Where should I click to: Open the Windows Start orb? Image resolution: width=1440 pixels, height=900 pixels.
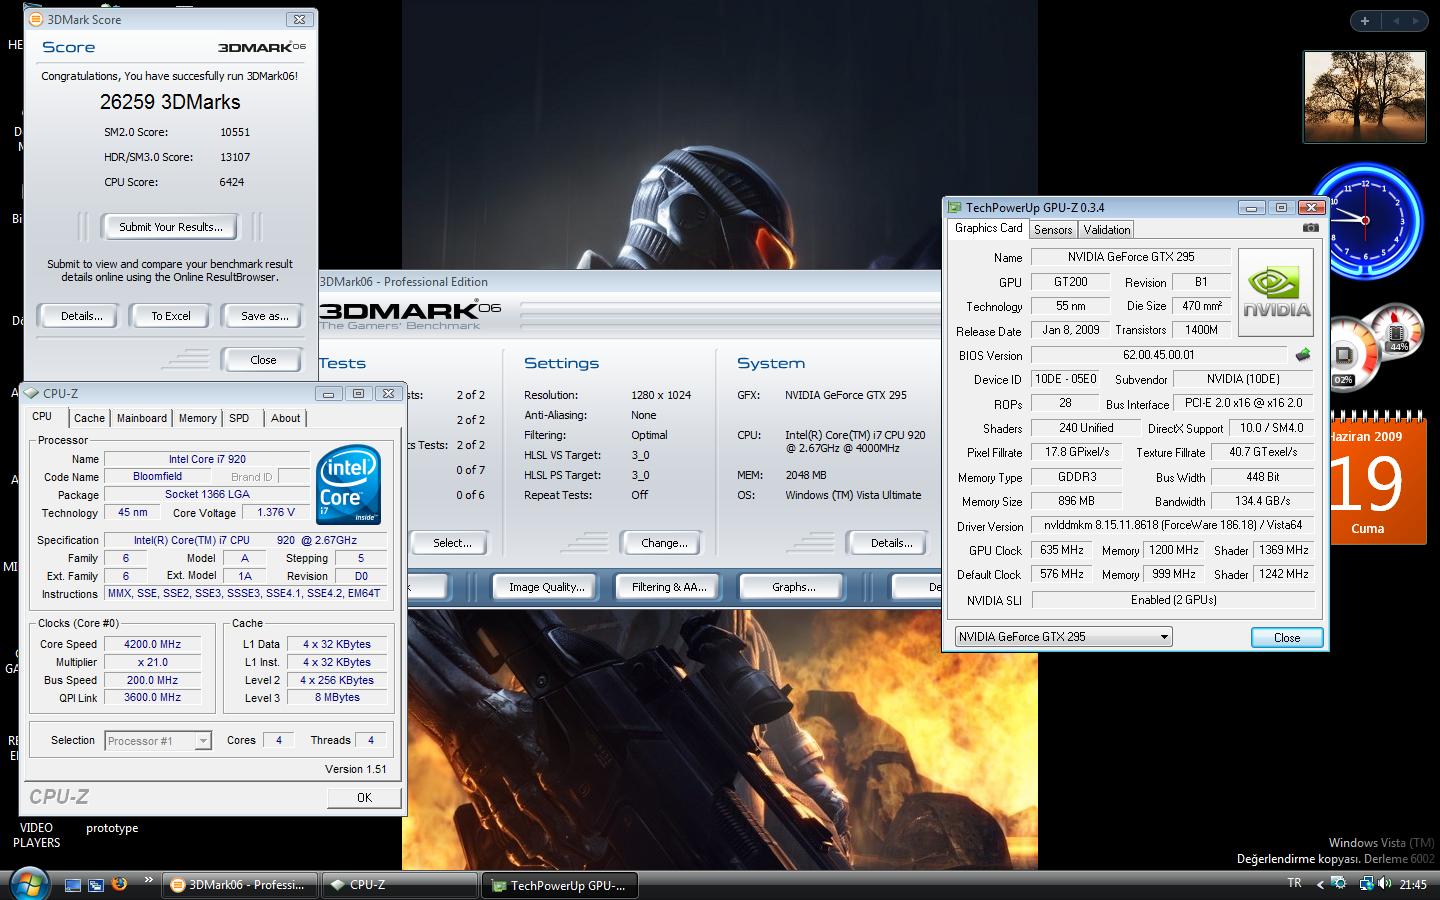pos(28,884)
